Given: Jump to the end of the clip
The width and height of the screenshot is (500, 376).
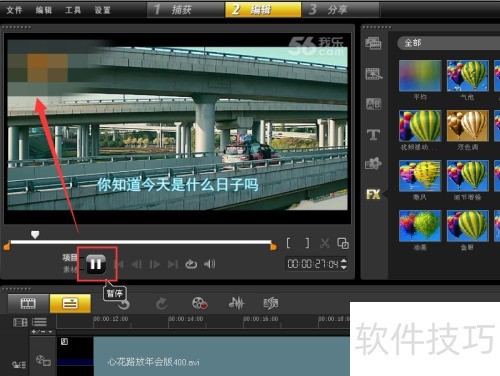Looking at the screenshot, I should [173, 264].
